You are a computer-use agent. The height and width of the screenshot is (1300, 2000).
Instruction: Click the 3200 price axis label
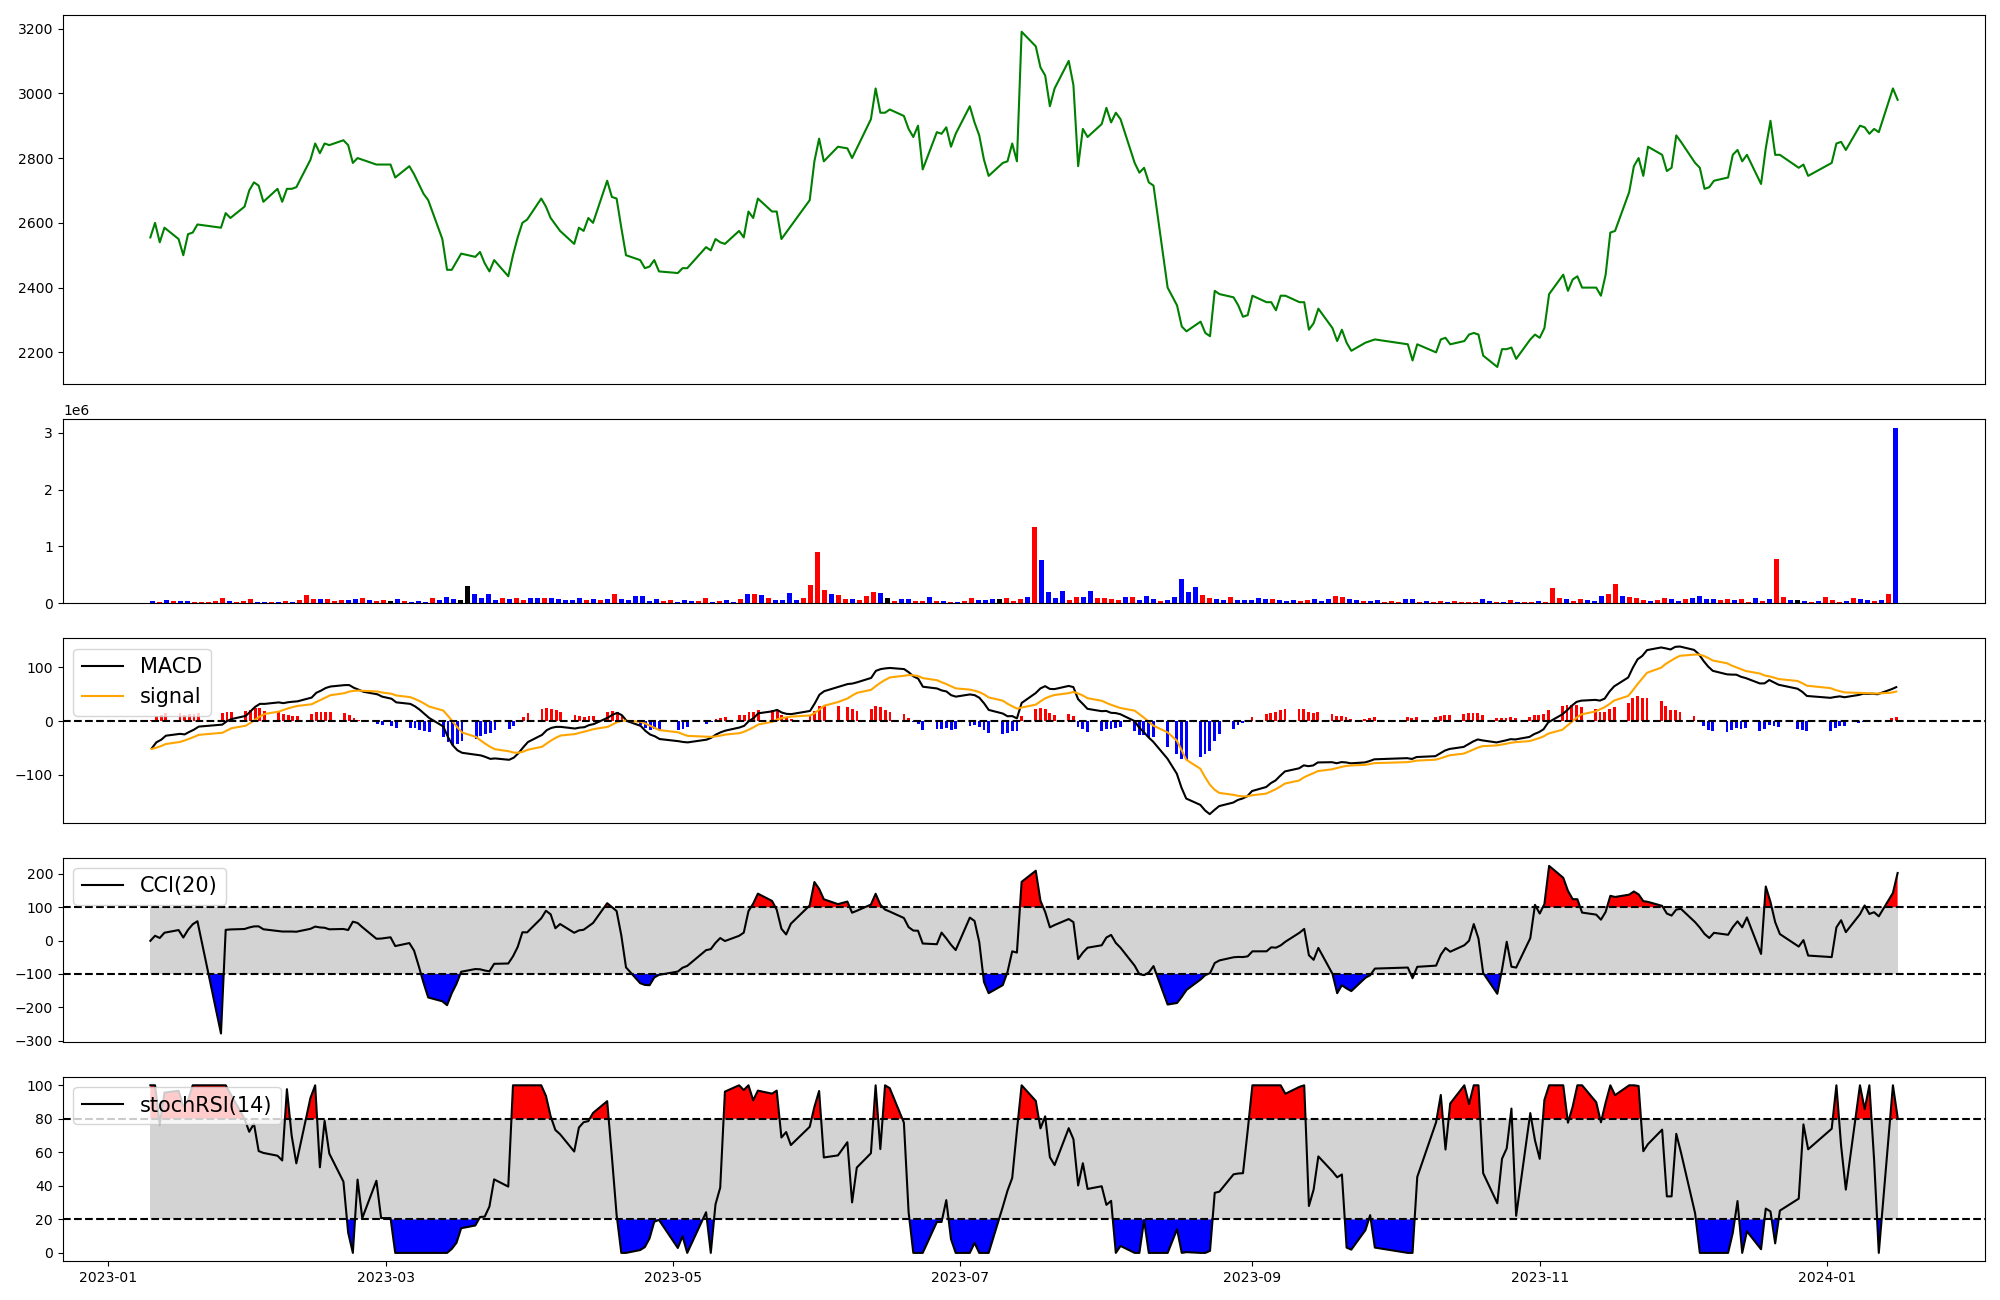pos(35,29)
